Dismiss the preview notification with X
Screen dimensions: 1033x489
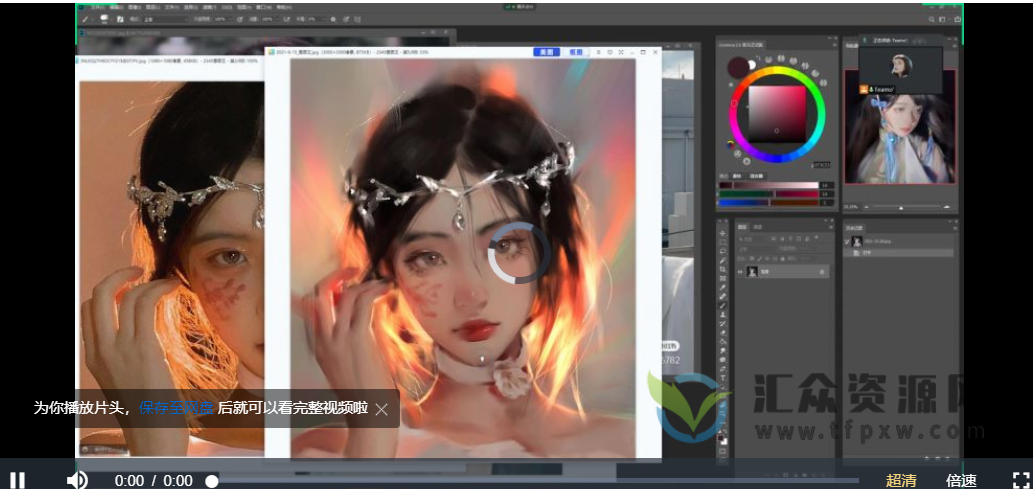pyautogui.click(x=382, y=409)
